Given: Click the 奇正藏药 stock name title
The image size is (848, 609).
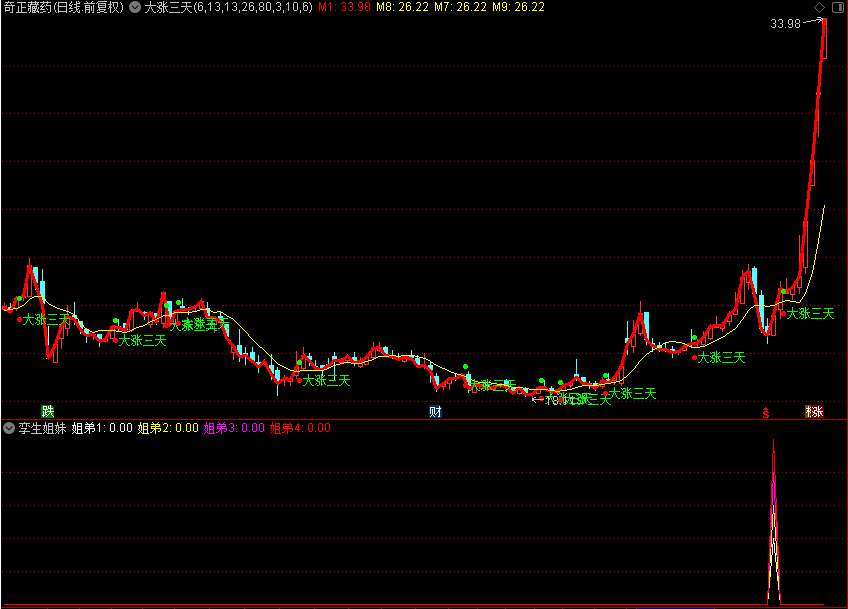Looking at the screenshot, I should [26, 7].
